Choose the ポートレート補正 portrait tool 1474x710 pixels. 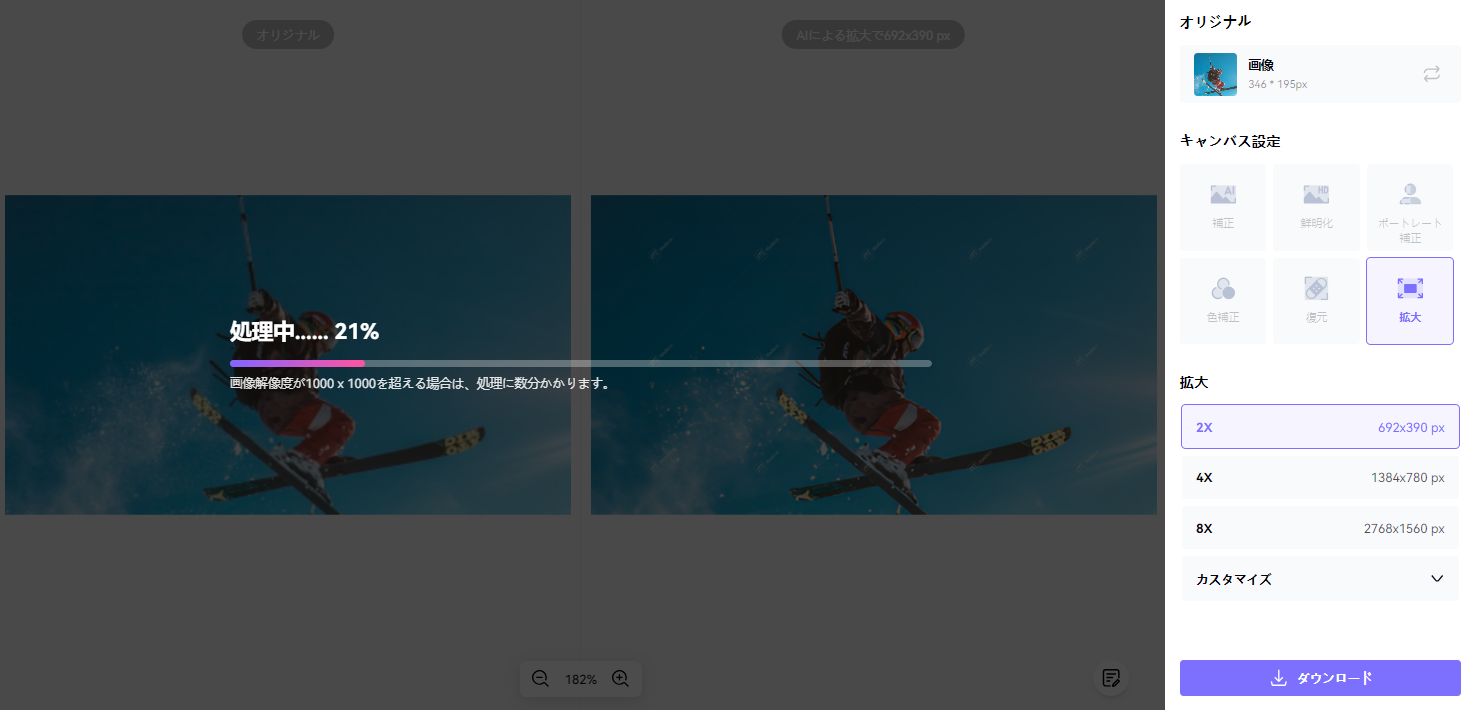[1409, 207]
